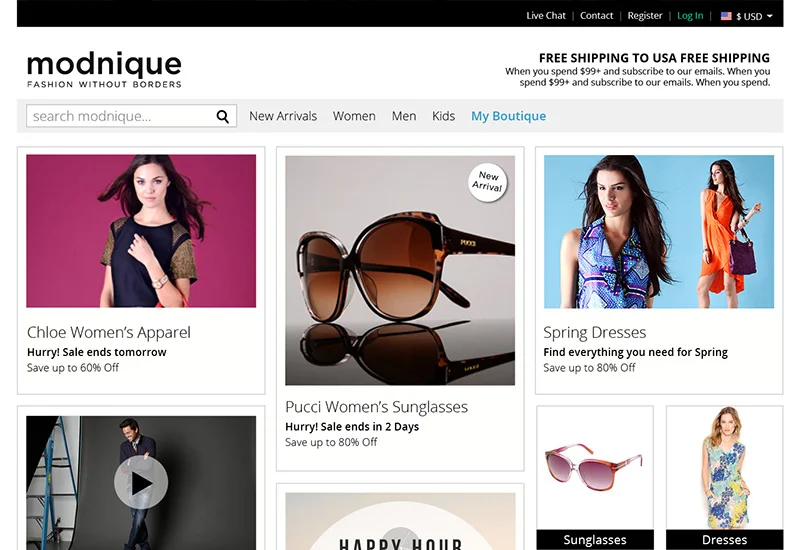This screenshot has height=550, width=800.
Task: Click "Hurry! Sale ends tomorrow" text
Action: tap(97, 352)
